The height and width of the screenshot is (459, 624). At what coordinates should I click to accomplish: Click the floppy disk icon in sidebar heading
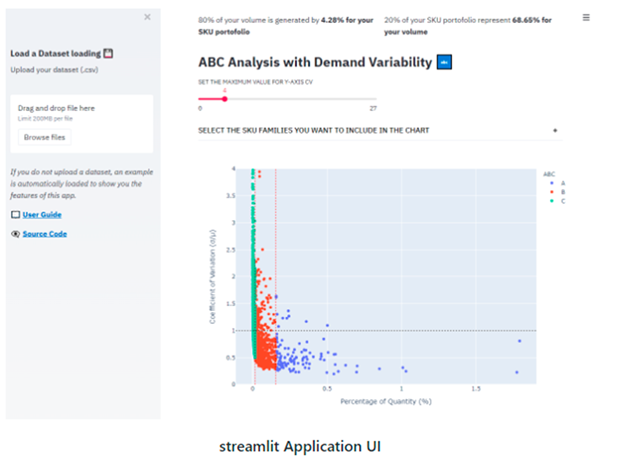[x=109, y=52]
